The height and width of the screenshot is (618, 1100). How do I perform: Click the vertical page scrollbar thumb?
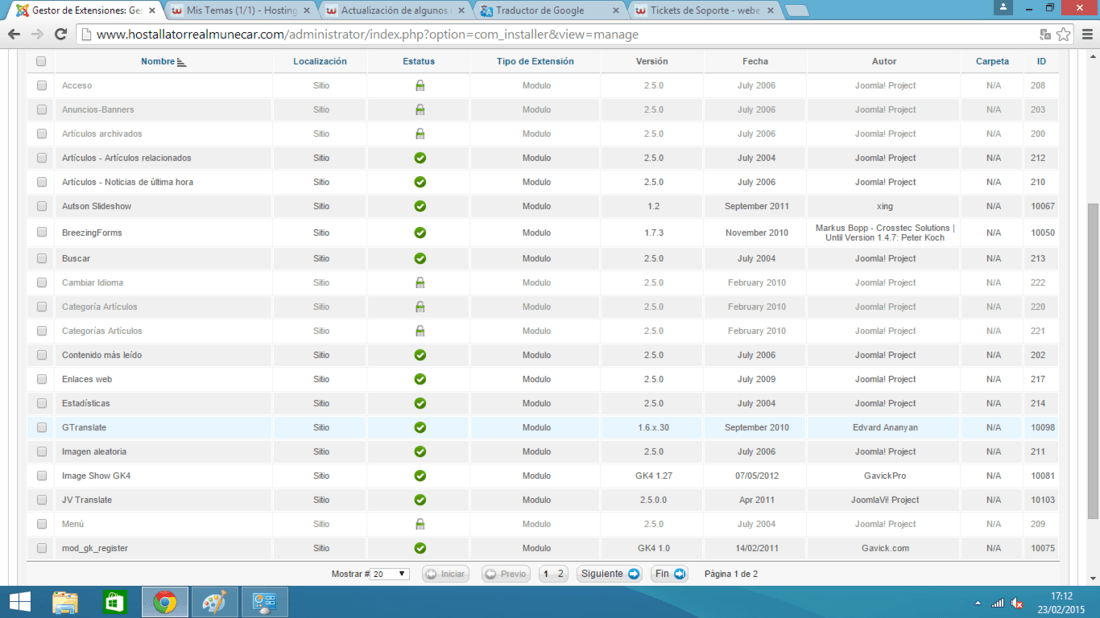click(x=1092, y=361)
